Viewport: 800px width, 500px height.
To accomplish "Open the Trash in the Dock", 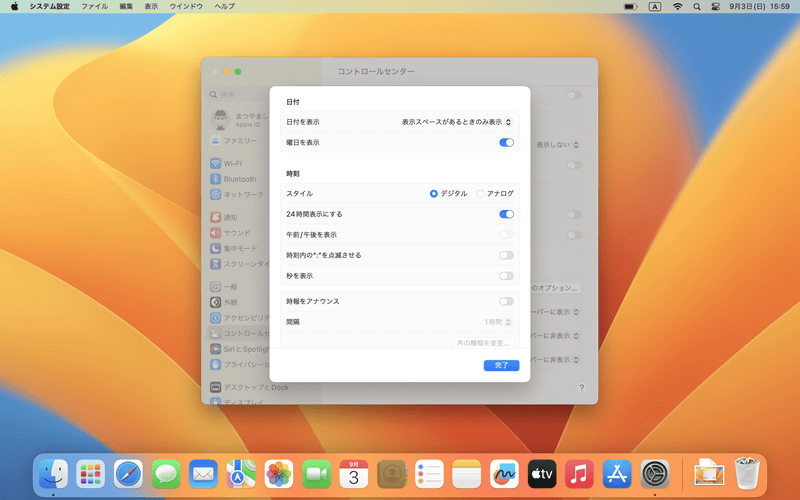I will click(x=747, y=474).
